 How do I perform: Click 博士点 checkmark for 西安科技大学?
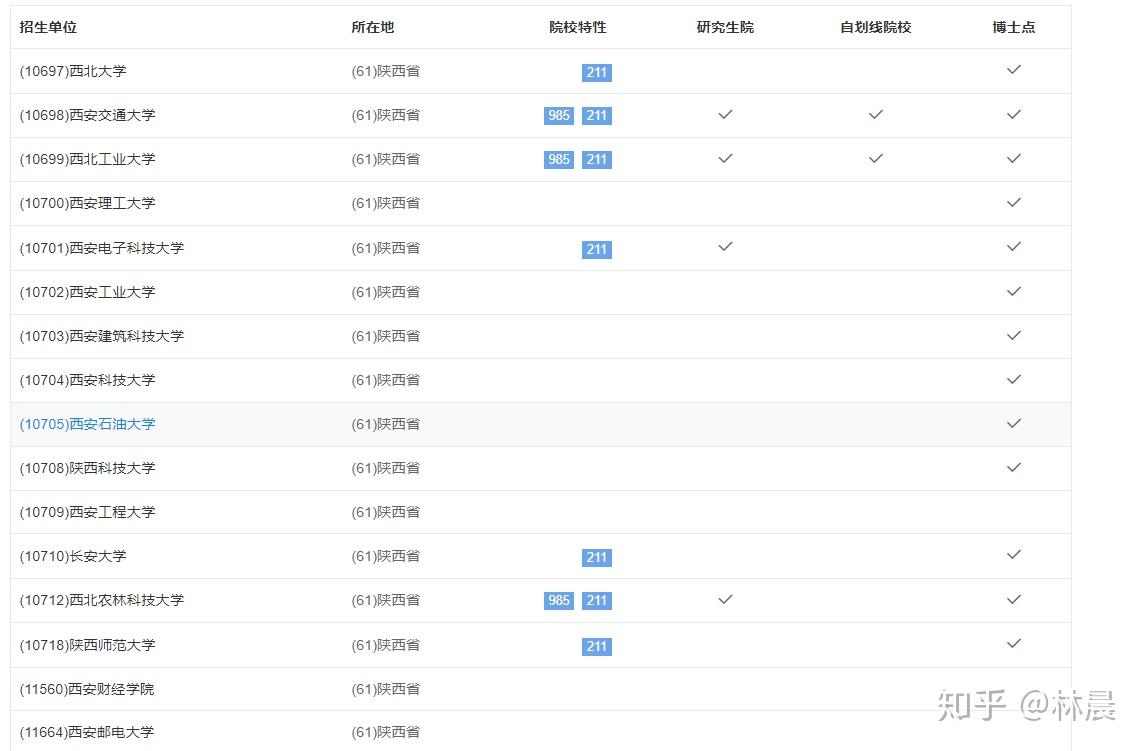coord(1014,379)
